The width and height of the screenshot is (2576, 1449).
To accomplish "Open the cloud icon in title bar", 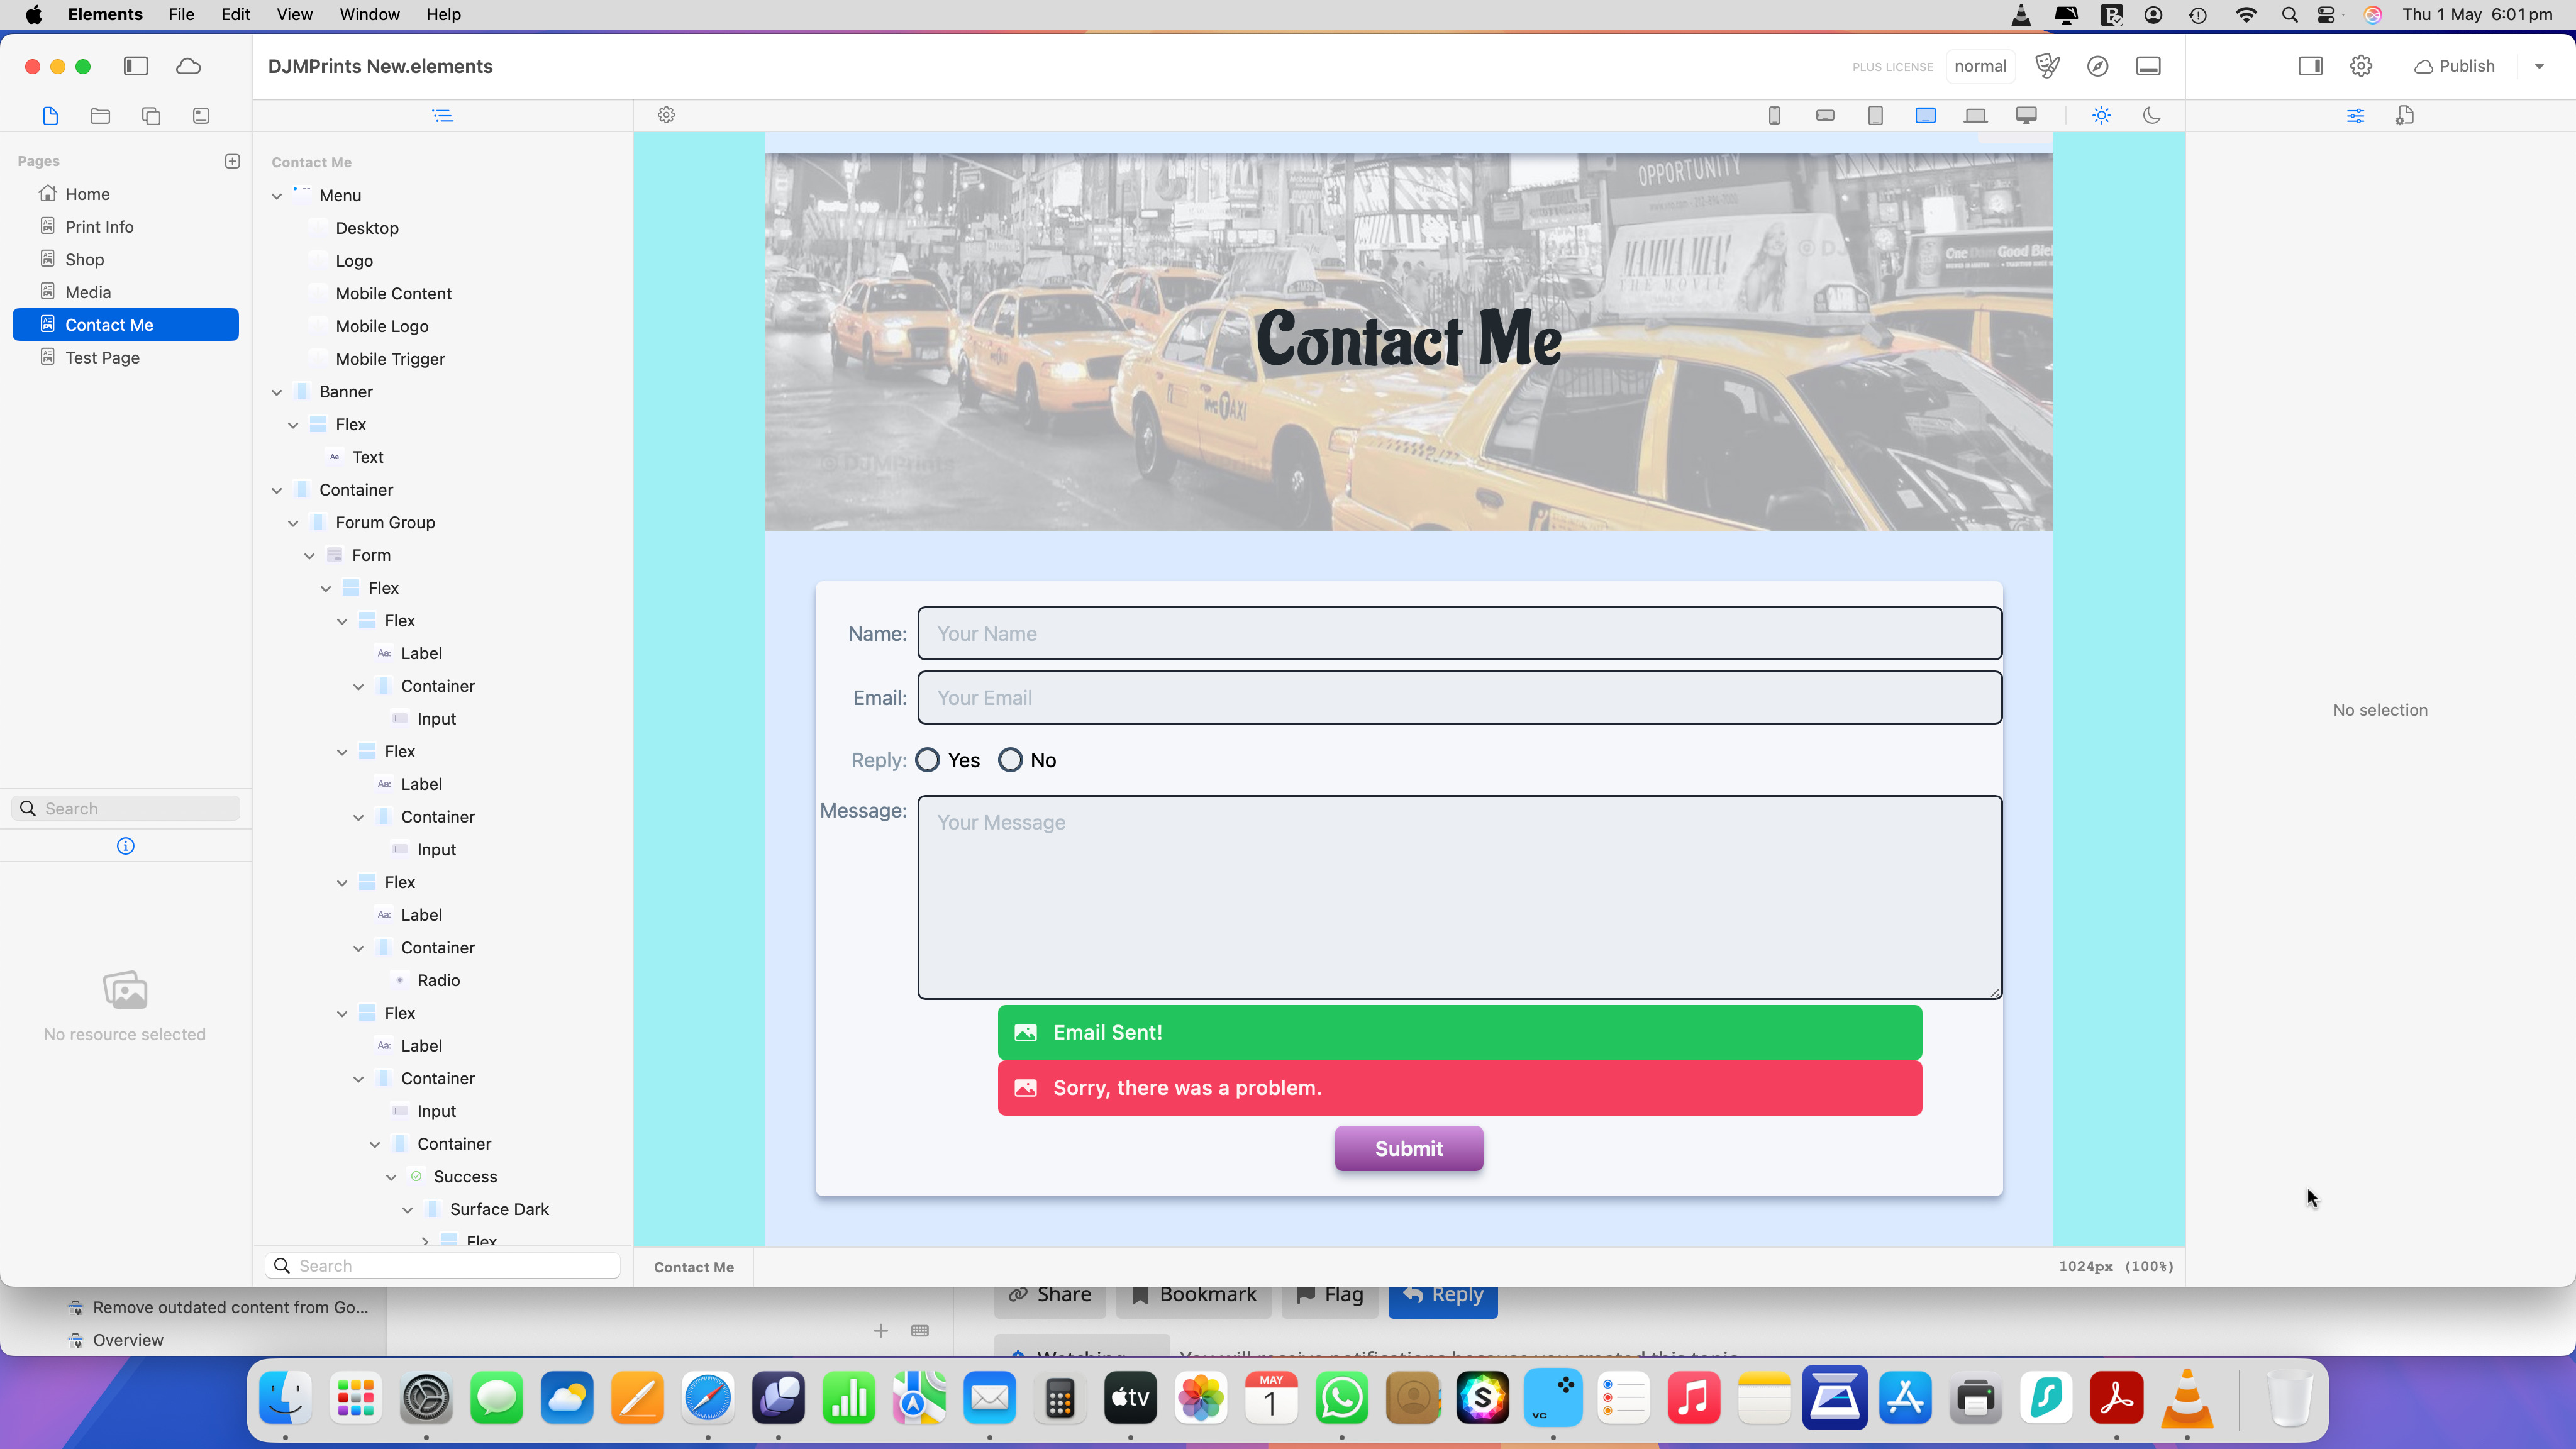I will 188,66.
